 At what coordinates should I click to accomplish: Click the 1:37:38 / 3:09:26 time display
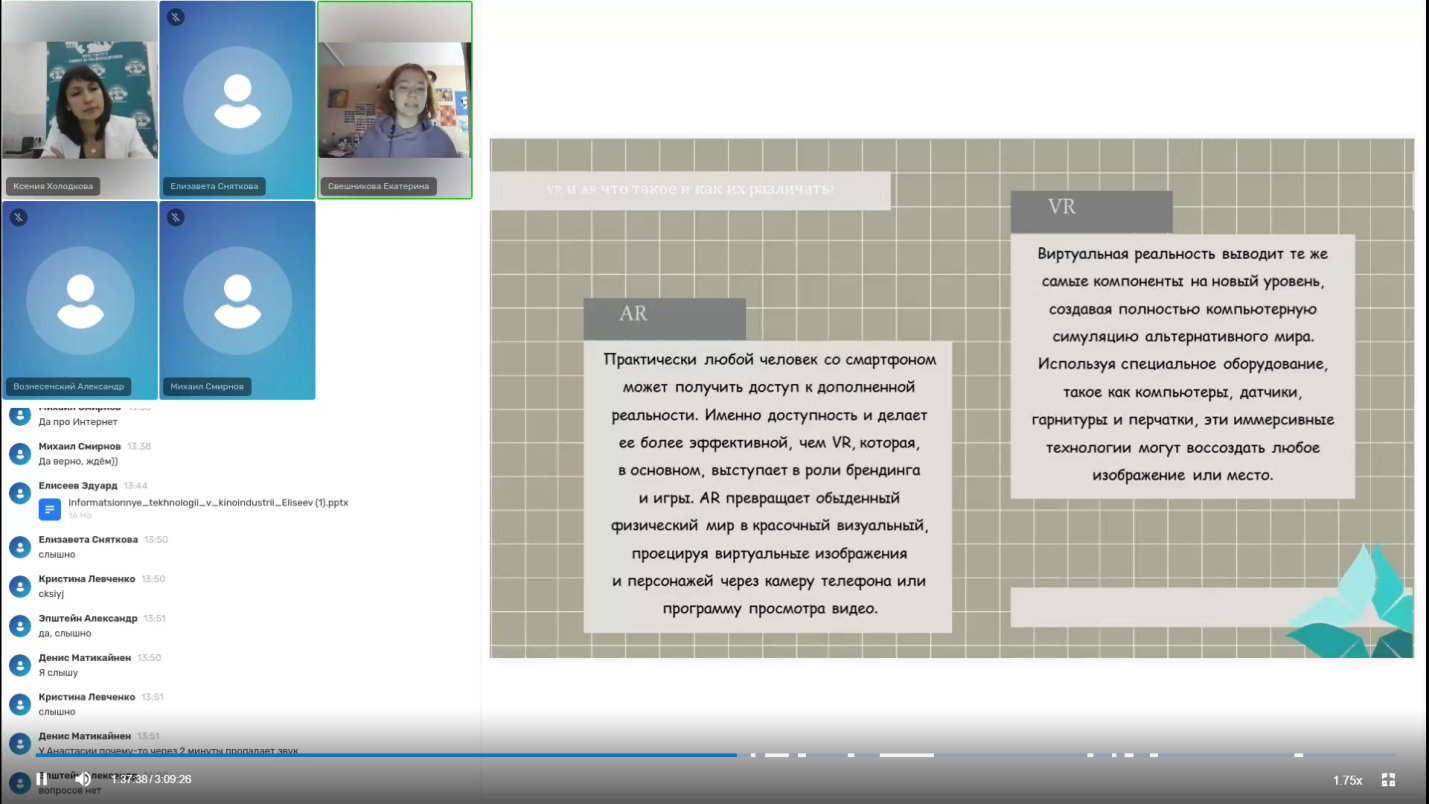click(x=151, y=780)
